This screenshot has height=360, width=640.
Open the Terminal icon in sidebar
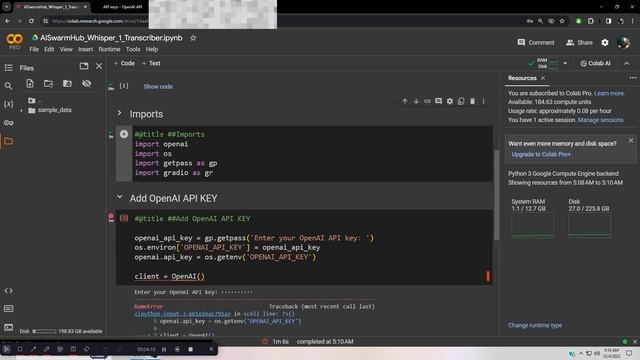[x=8, y=327]
